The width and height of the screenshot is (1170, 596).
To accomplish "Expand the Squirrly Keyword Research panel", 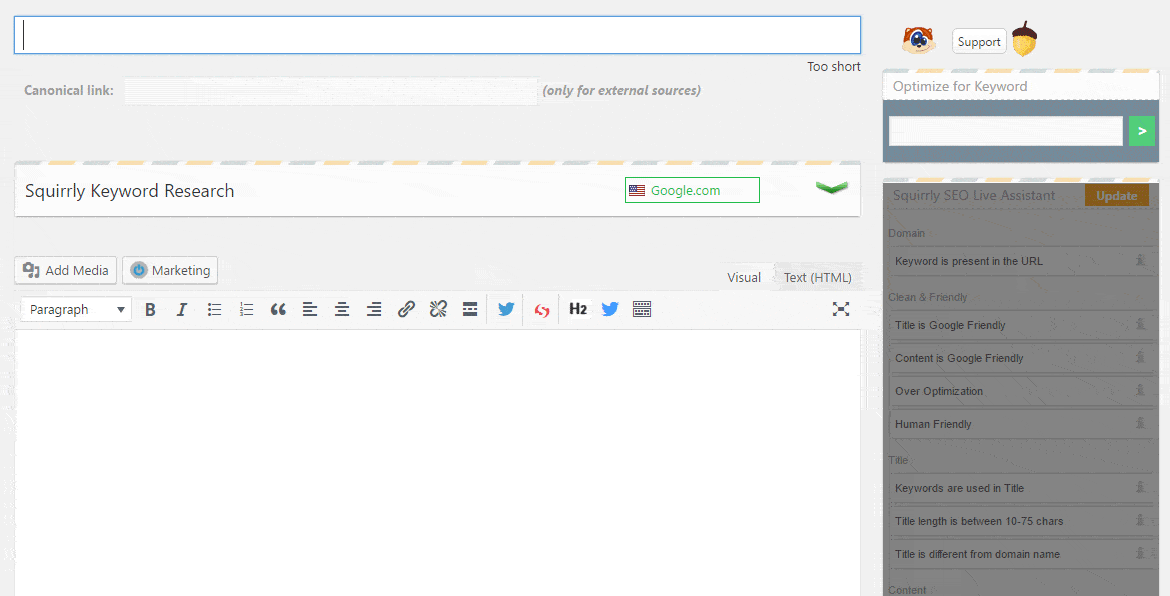I will point(831,188).
